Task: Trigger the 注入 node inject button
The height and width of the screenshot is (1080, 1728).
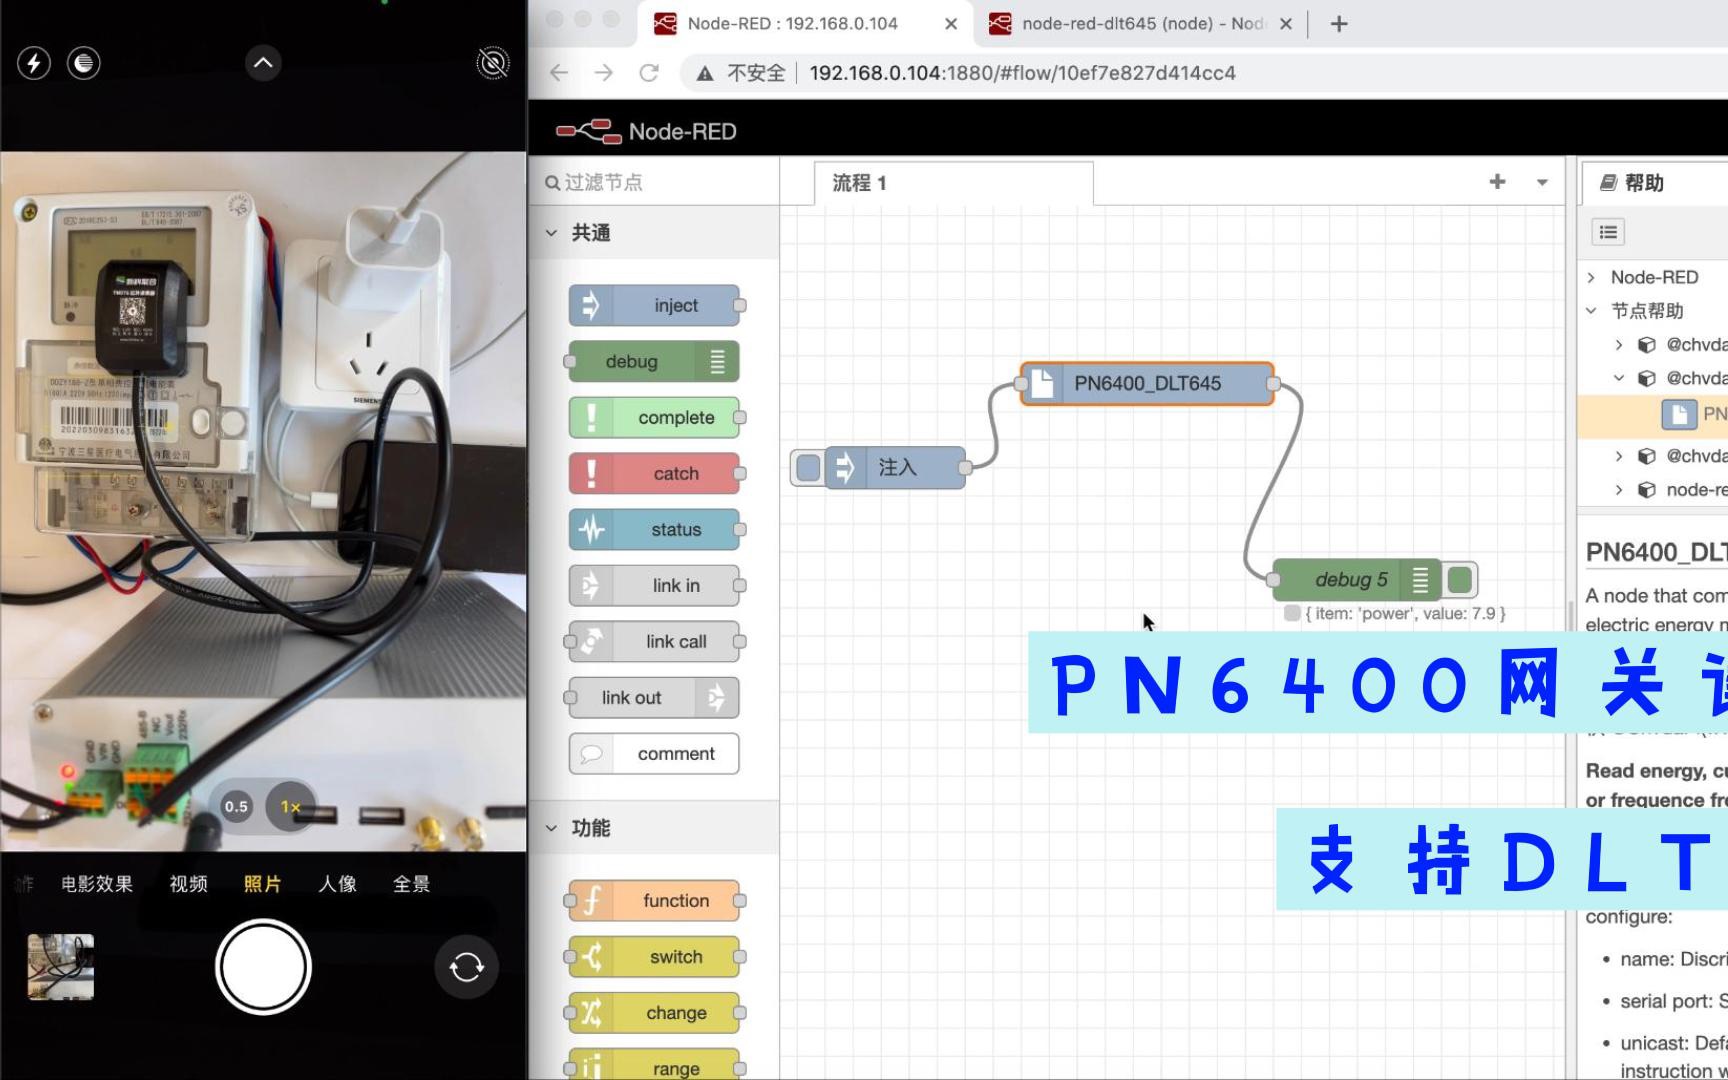Action: point(808,467)
